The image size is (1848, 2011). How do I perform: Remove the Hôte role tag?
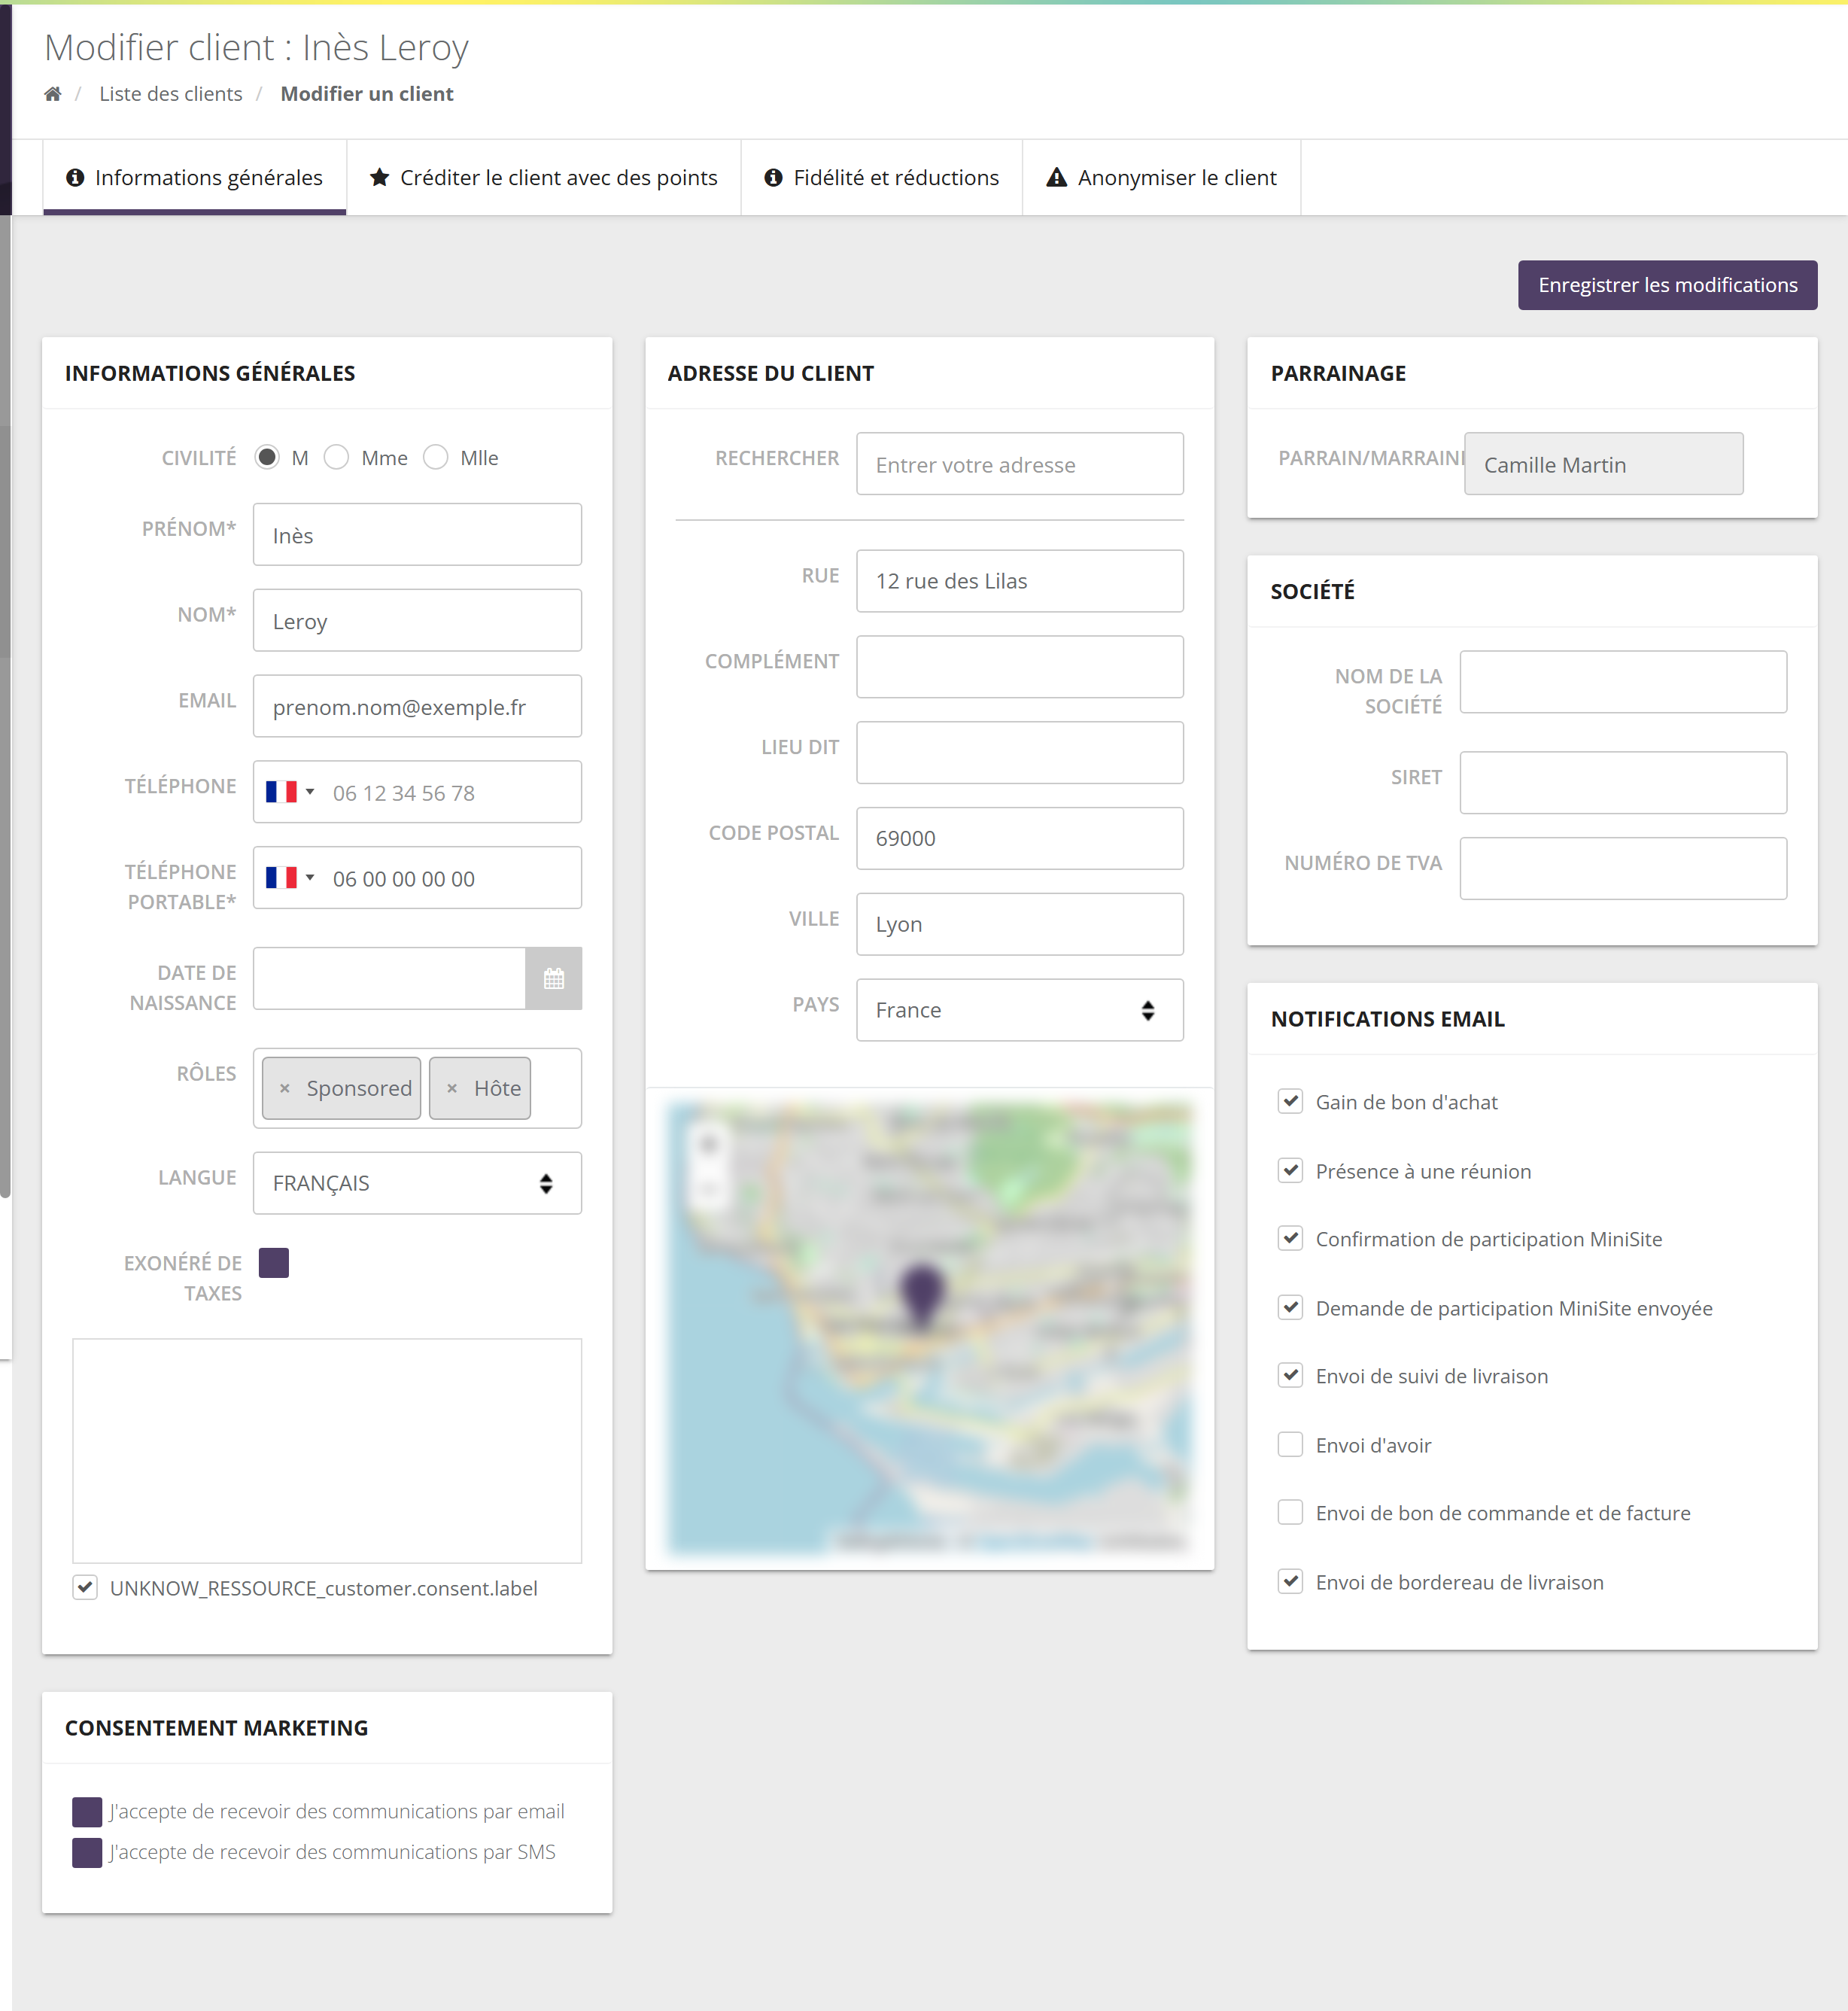(452, 1088)
